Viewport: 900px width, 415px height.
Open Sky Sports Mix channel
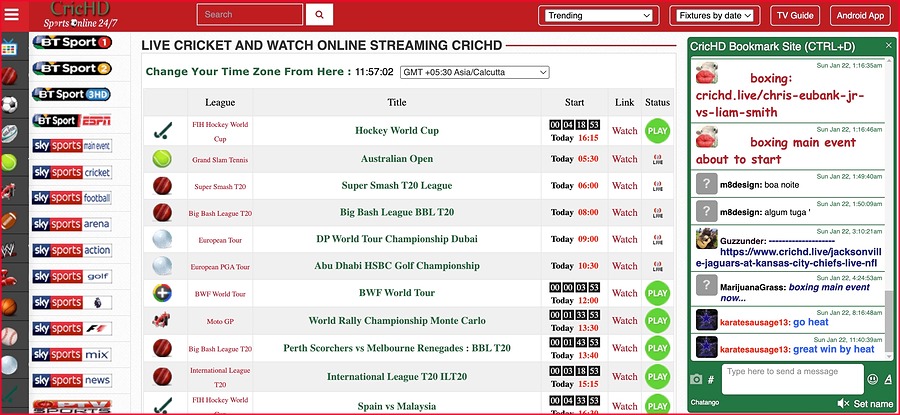pyautogui.click(x=72, y=354)
